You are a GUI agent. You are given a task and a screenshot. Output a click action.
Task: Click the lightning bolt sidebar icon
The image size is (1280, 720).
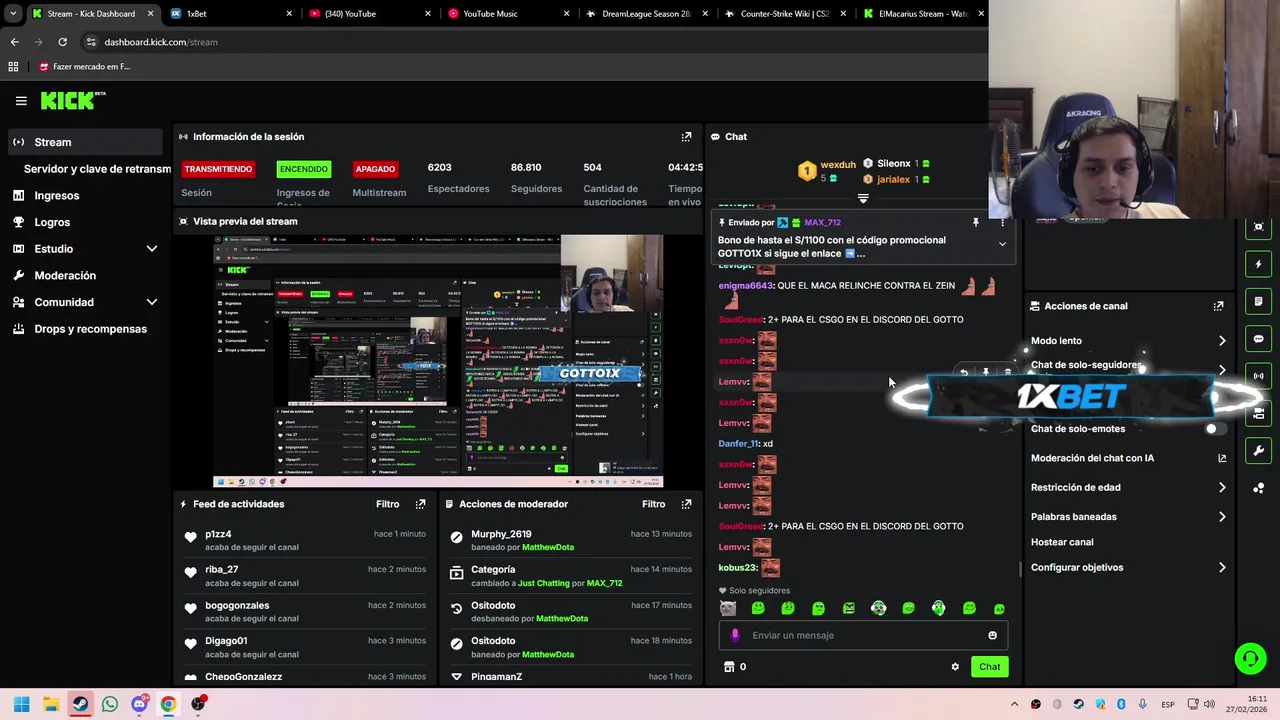(x=1258, y=264)
